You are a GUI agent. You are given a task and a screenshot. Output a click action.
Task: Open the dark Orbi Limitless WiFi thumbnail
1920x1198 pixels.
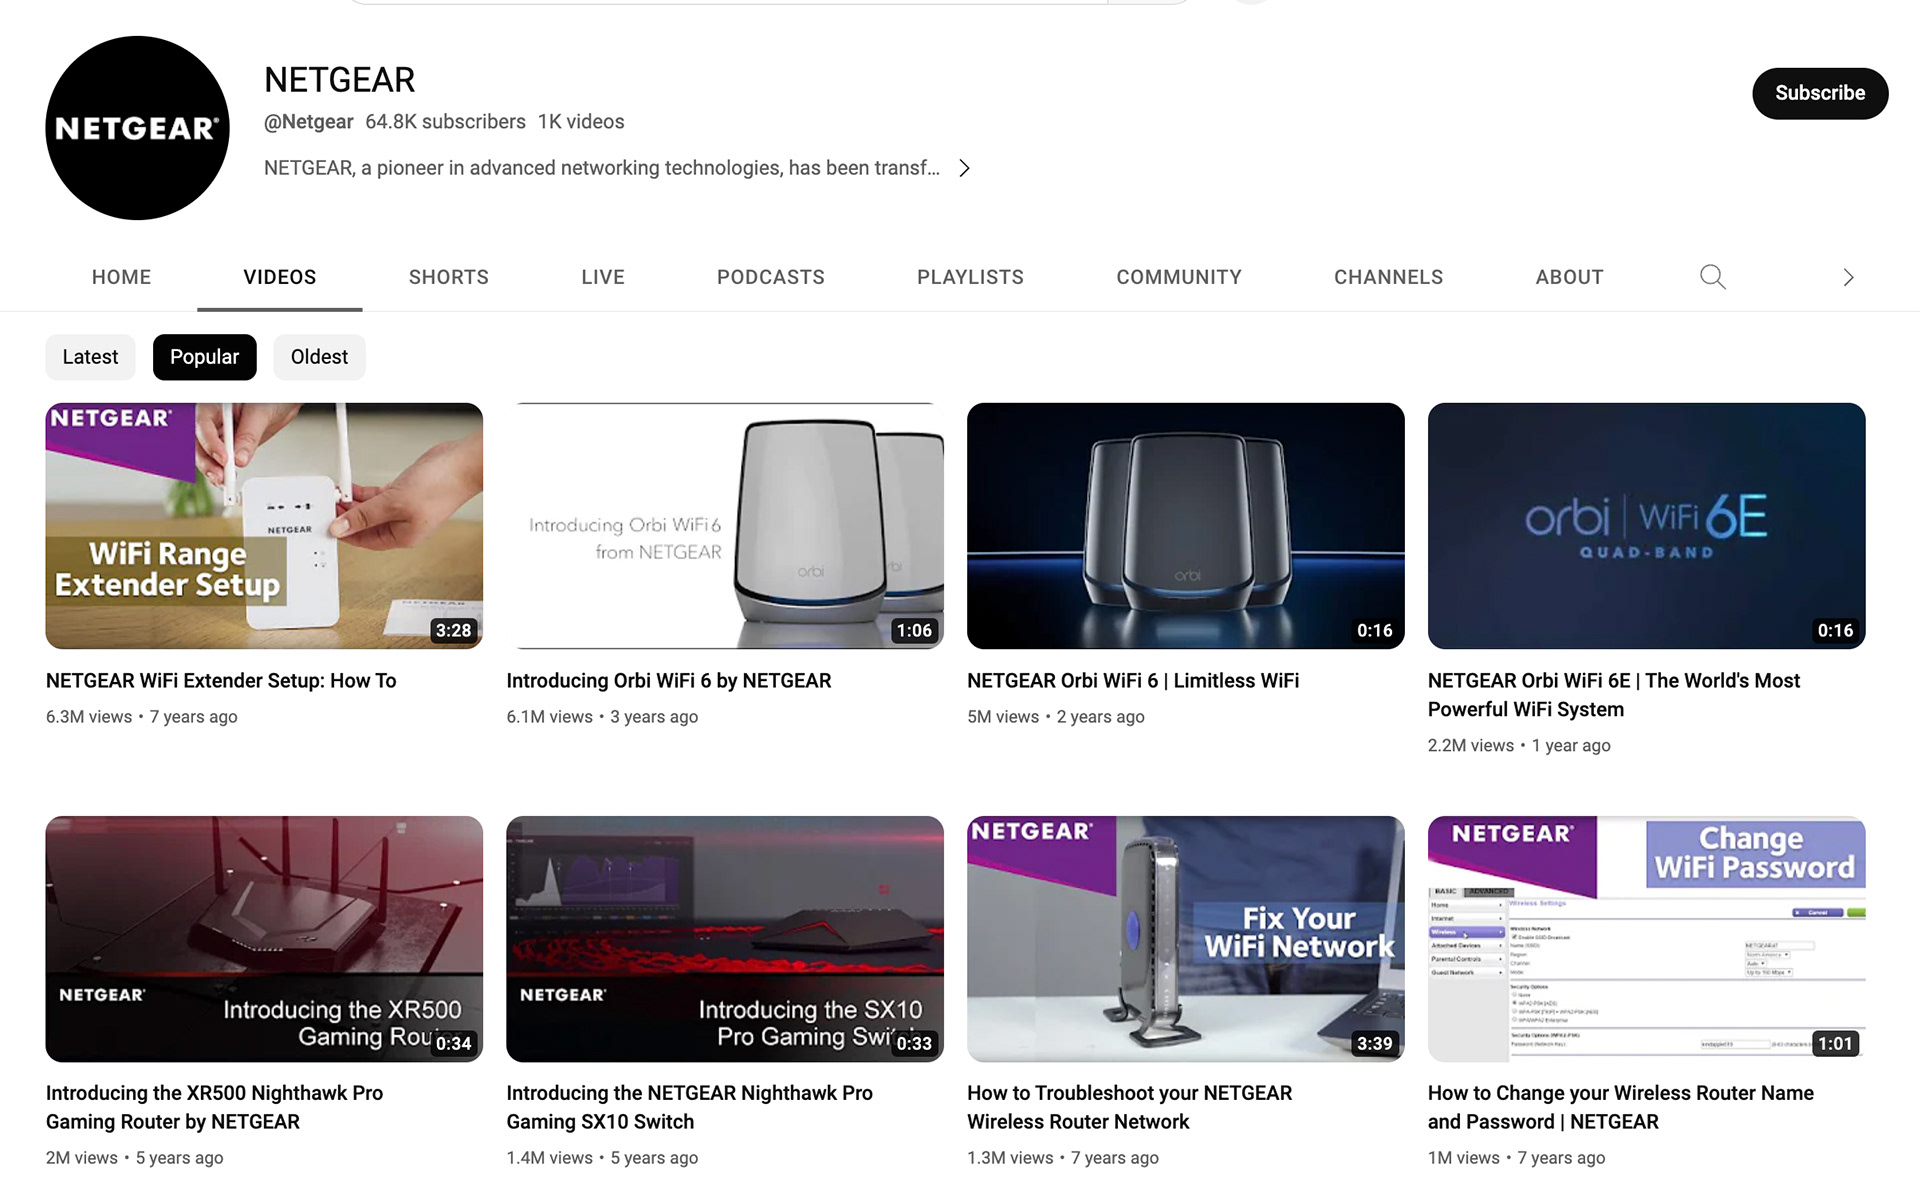pos(1186,526)
